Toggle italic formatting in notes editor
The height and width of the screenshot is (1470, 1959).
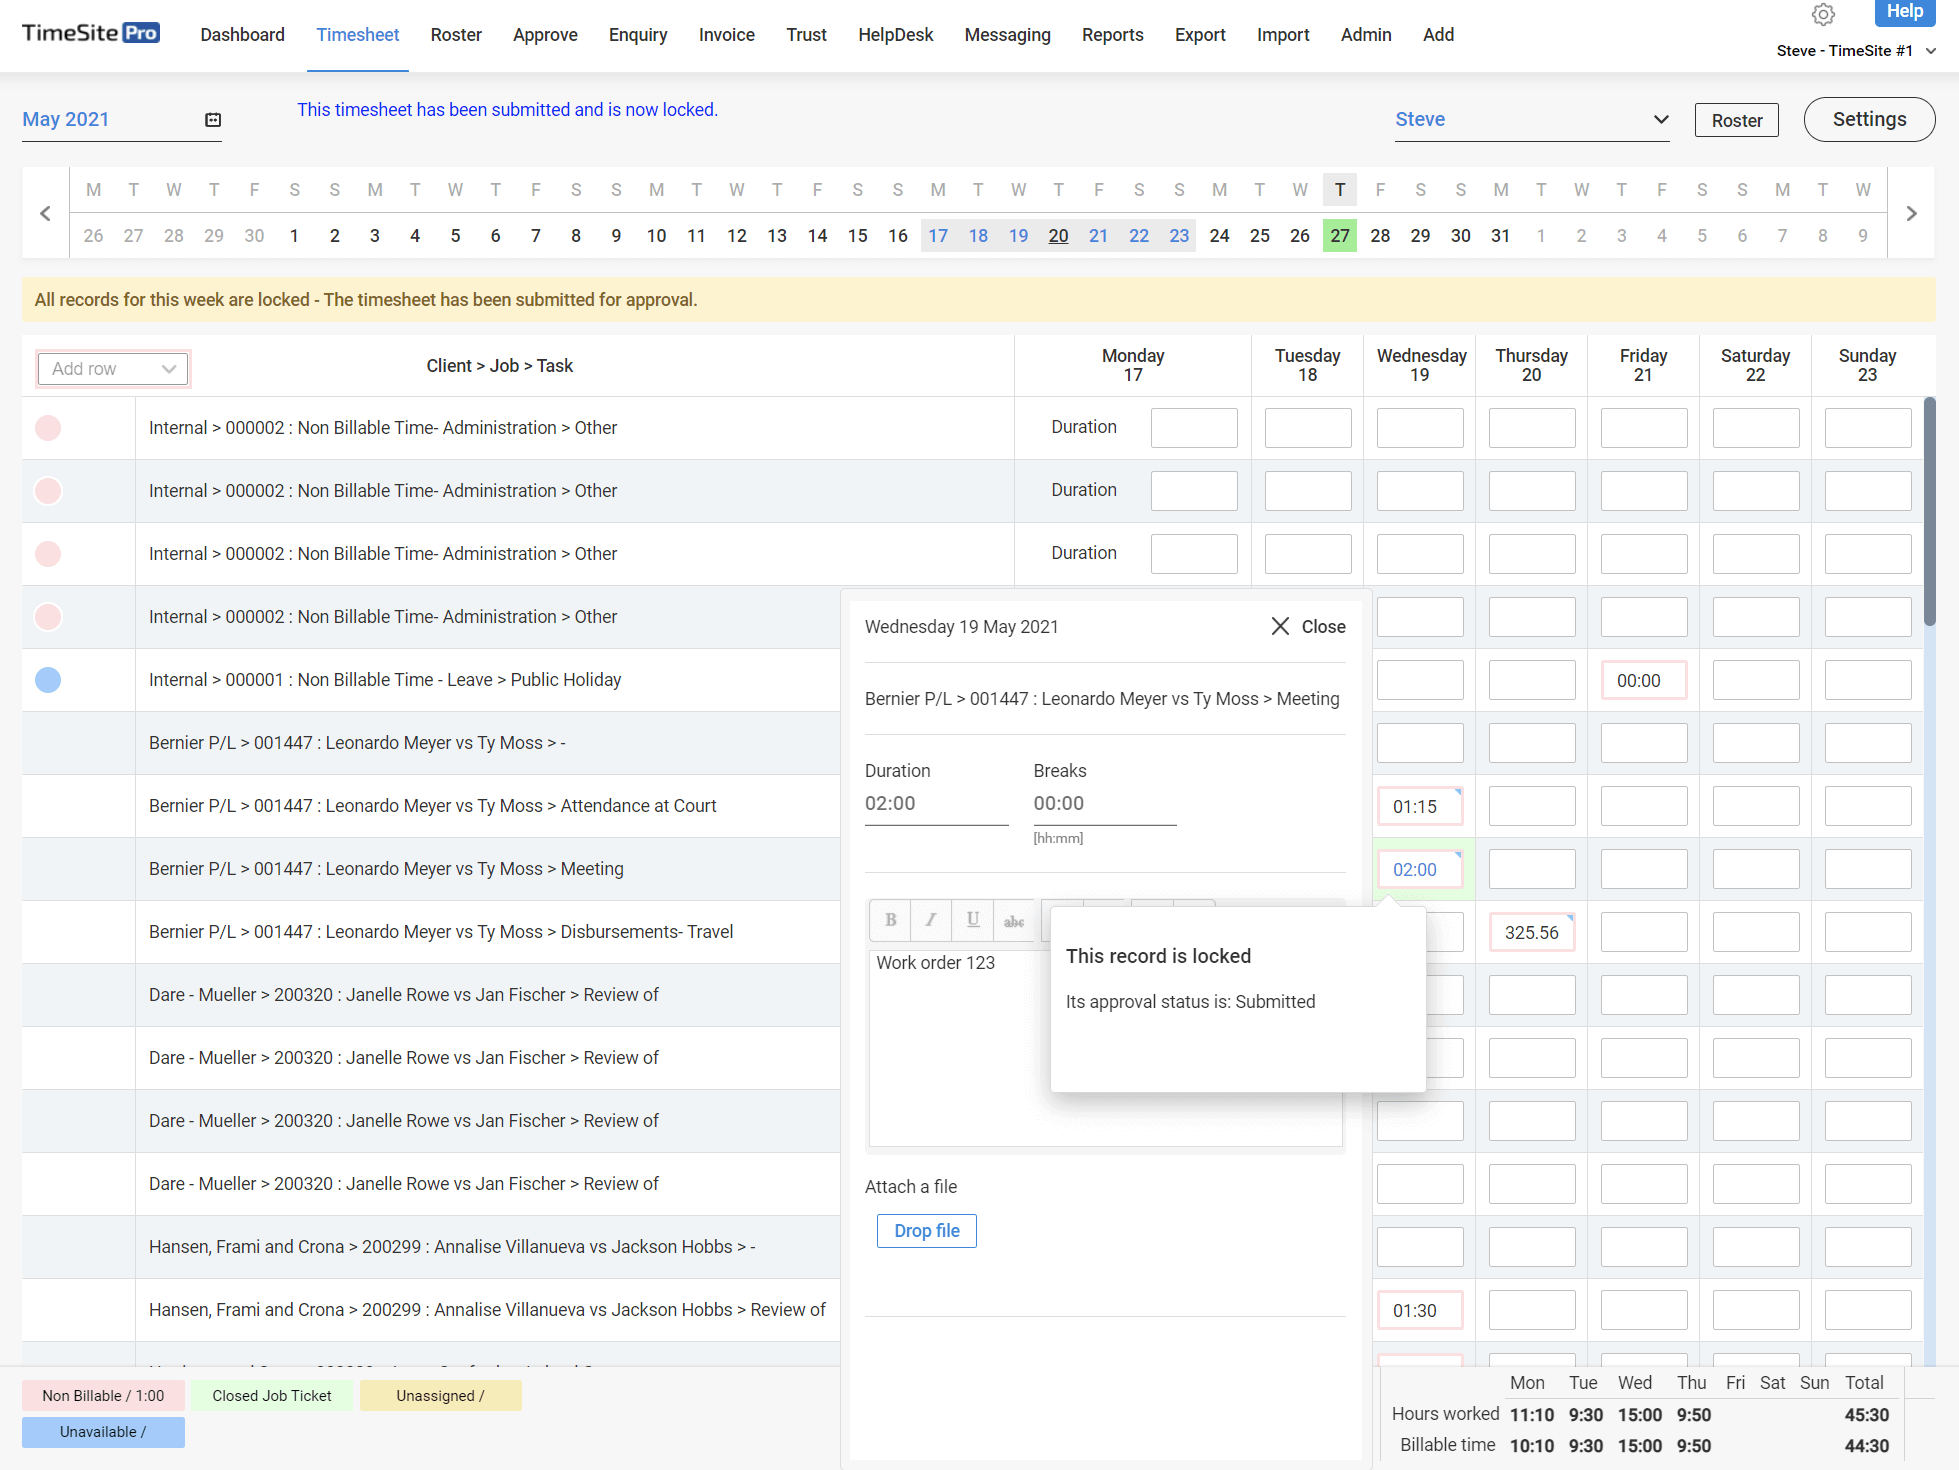(x=931, y=921)
